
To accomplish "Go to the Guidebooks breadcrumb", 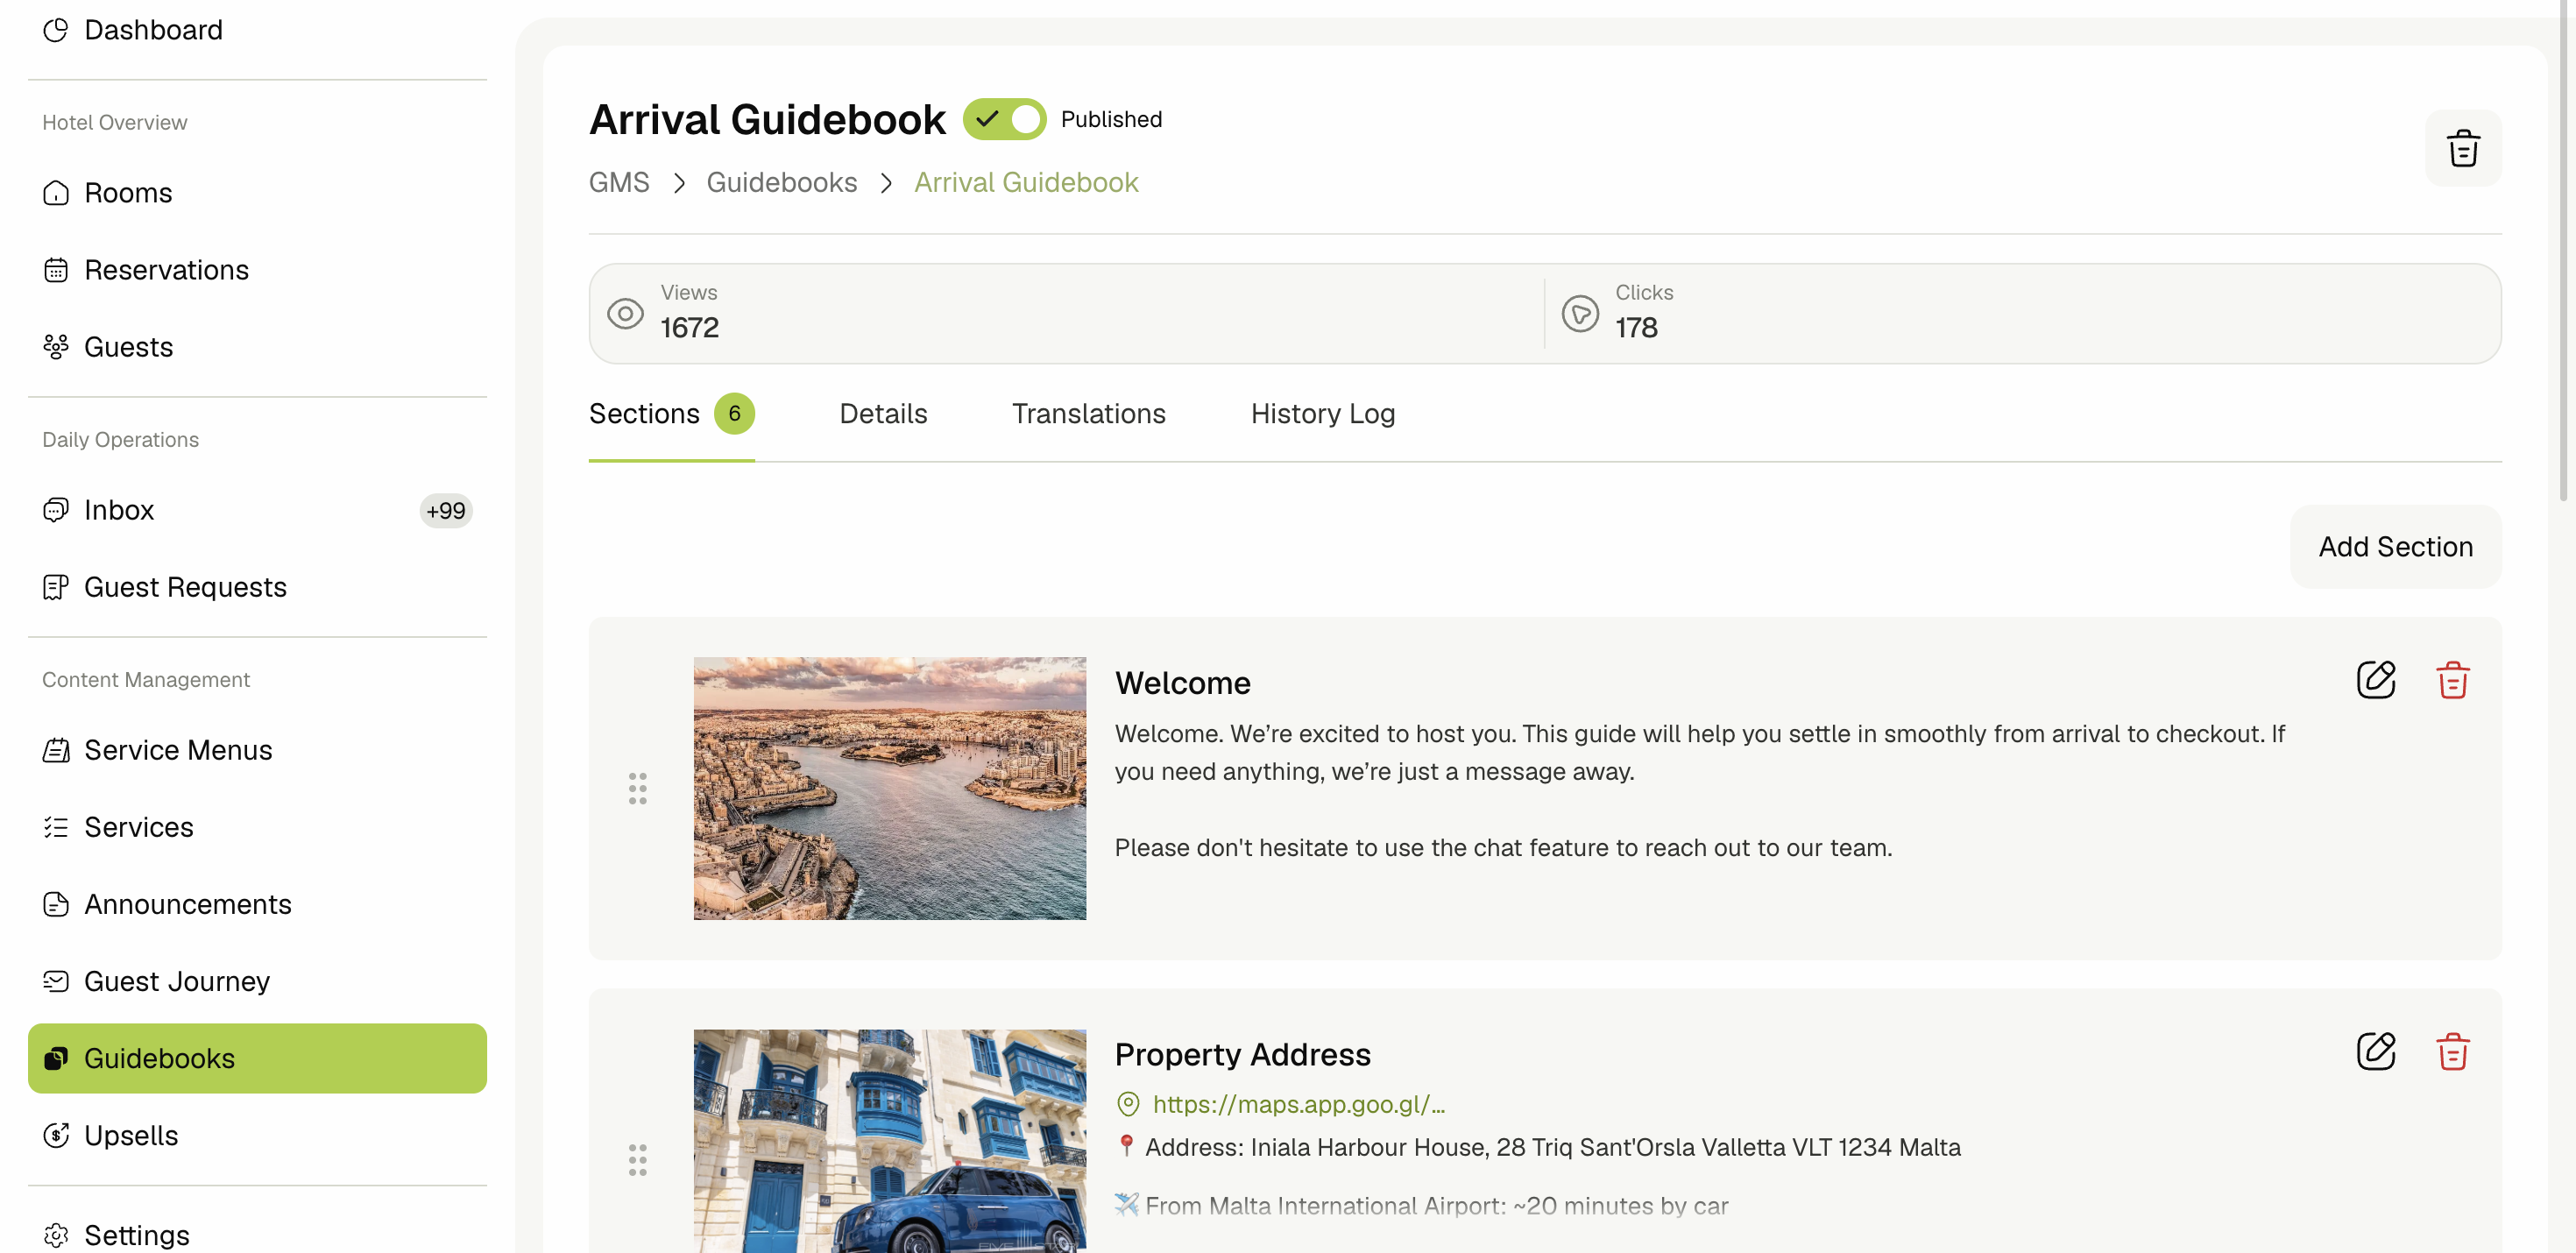I will click(x=781, y=182).
